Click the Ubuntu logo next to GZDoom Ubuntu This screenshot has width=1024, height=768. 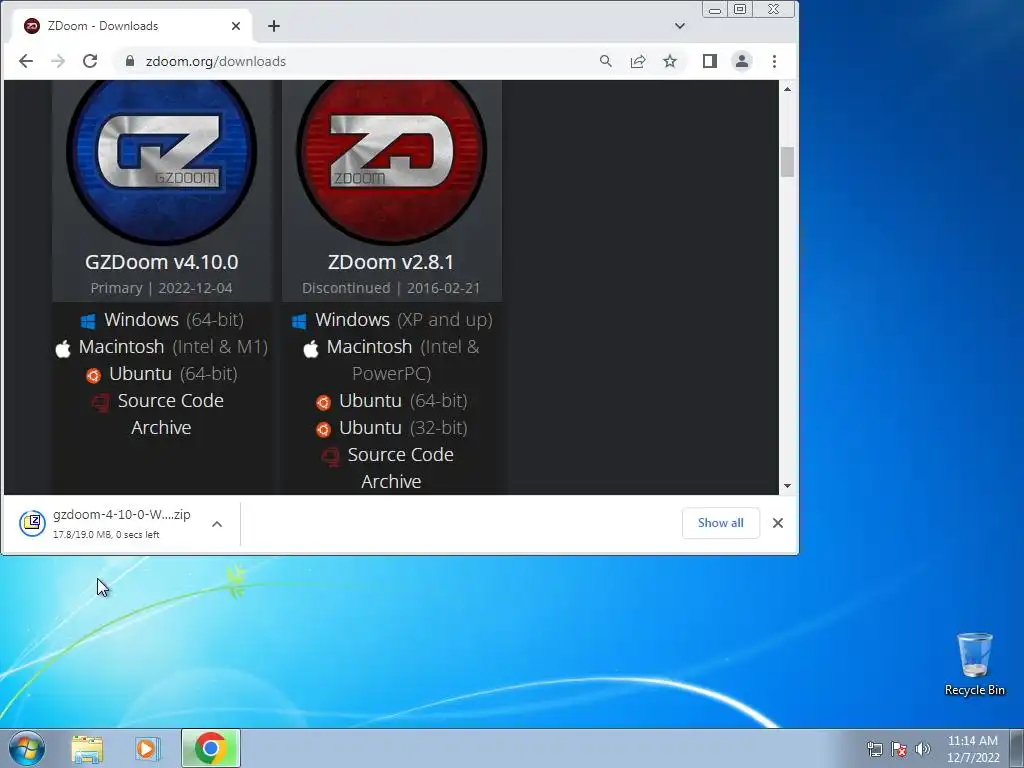pos(93,376)
